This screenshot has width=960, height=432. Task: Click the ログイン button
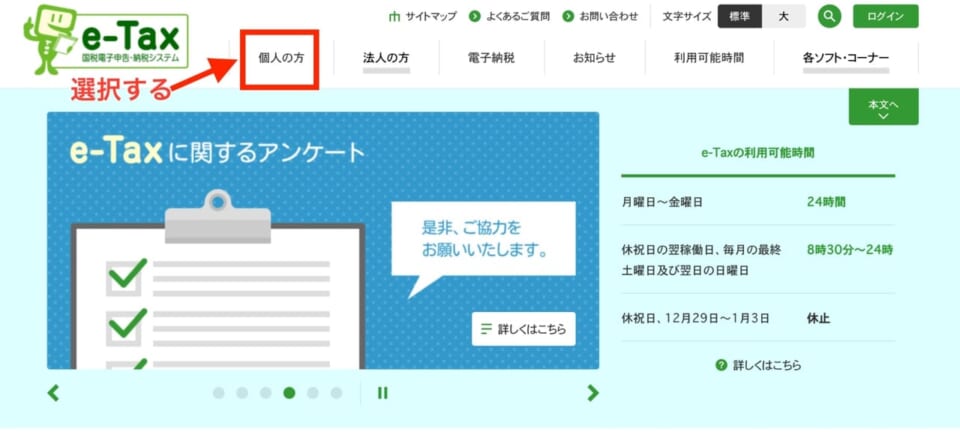885,17
